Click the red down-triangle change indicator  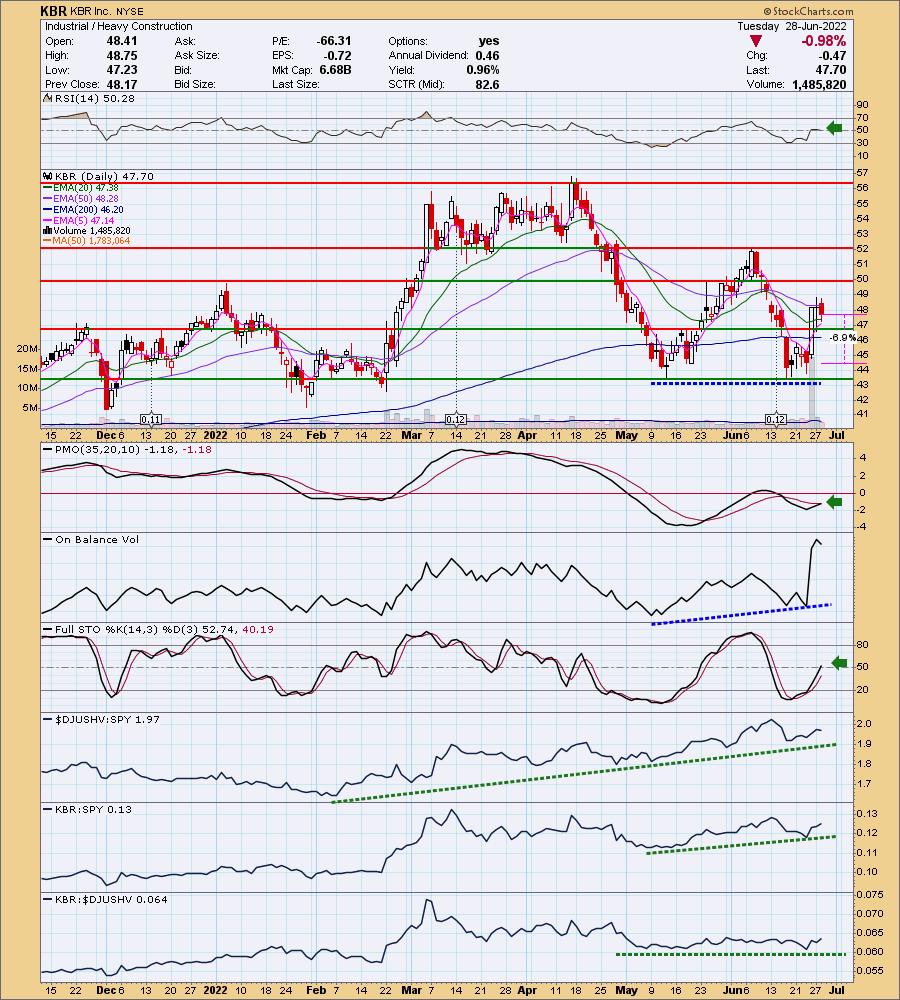point(756,41)
